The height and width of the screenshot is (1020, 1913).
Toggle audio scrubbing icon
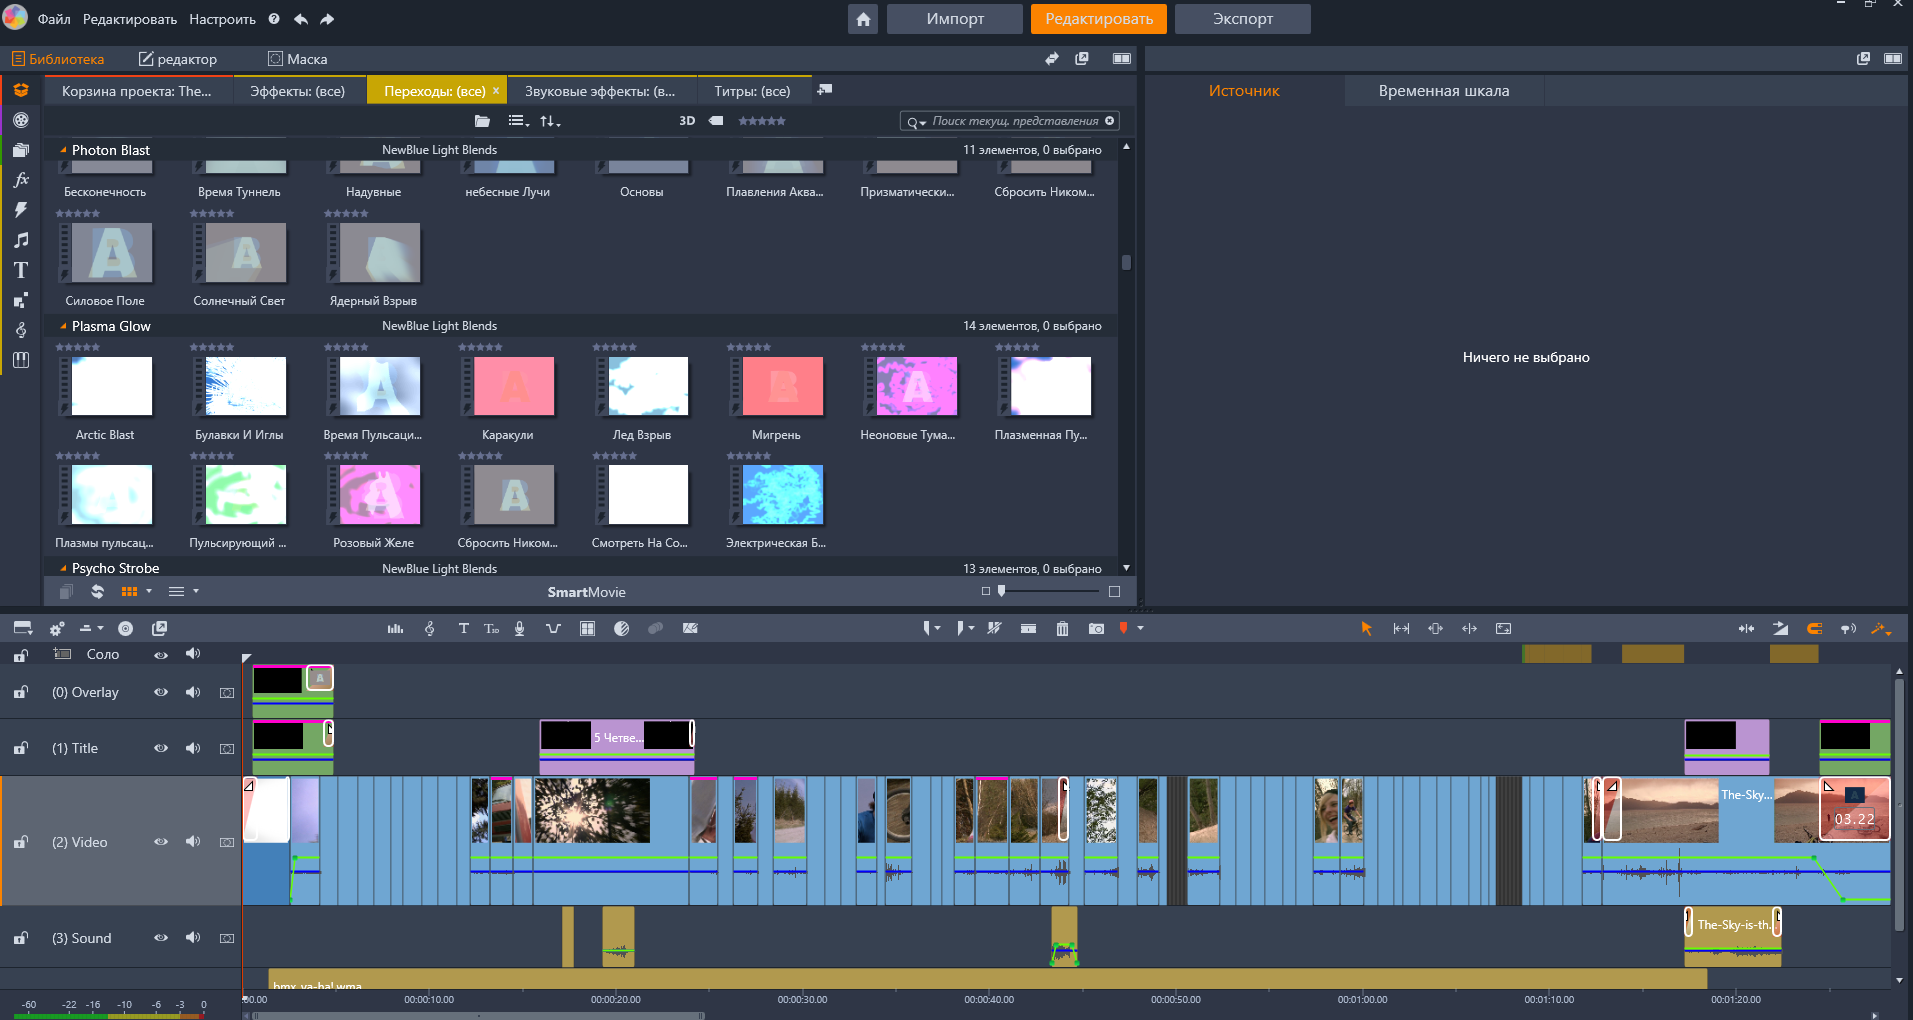(1848, 629)
